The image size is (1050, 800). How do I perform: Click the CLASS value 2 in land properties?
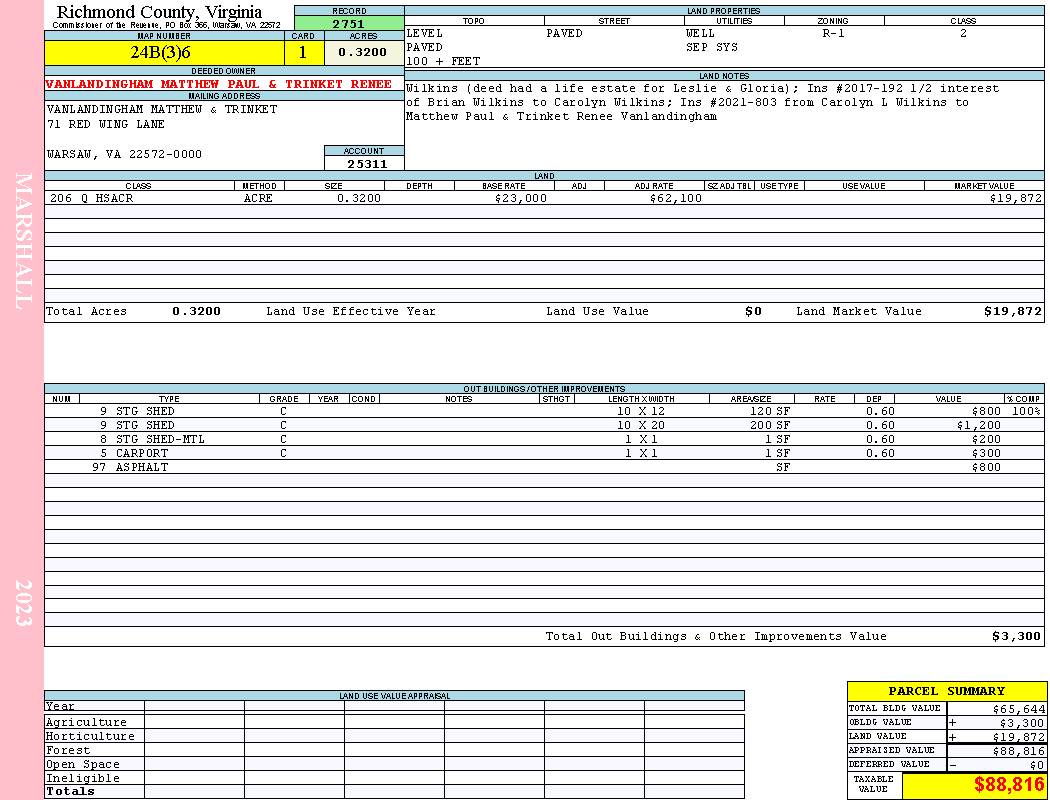[x=963, y=33]
